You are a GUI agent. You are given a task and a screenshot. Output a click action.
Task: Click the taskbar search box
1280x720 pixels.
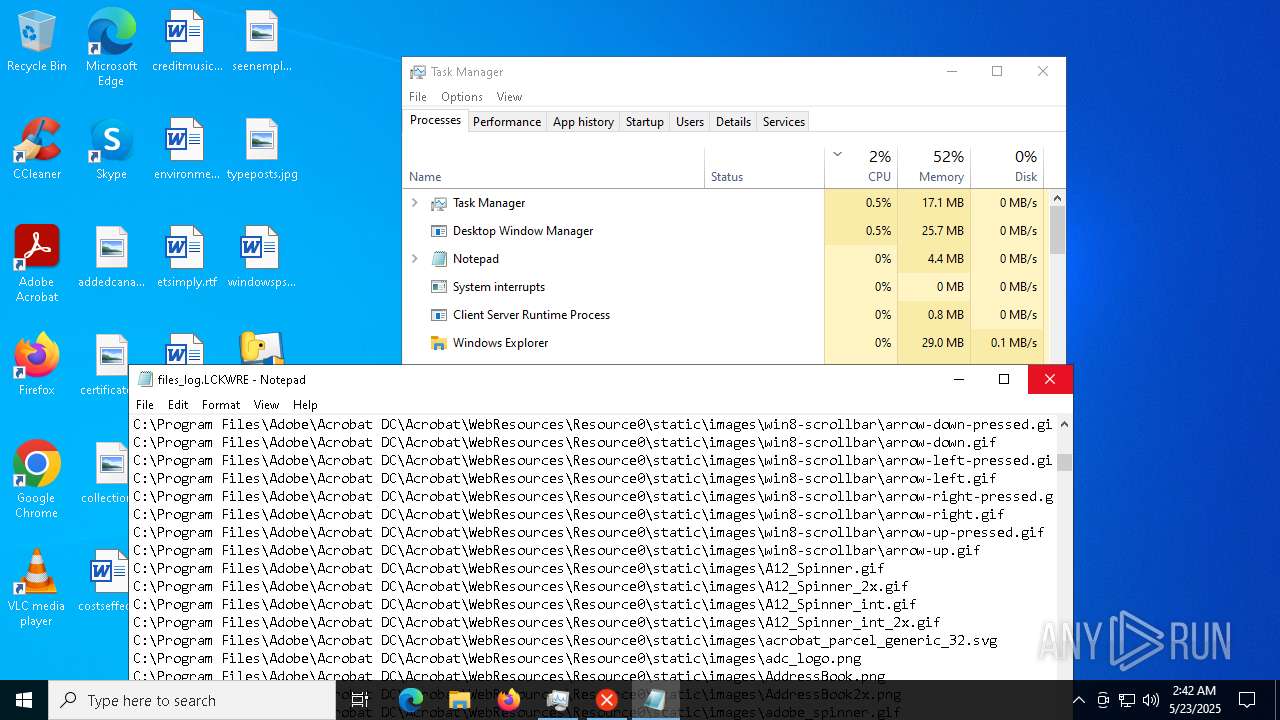(x=192, y=700)
